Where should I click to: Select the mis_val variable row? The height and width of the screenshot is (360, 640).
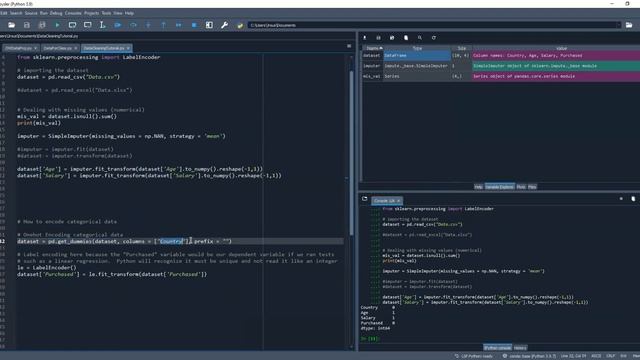[501, 76]
